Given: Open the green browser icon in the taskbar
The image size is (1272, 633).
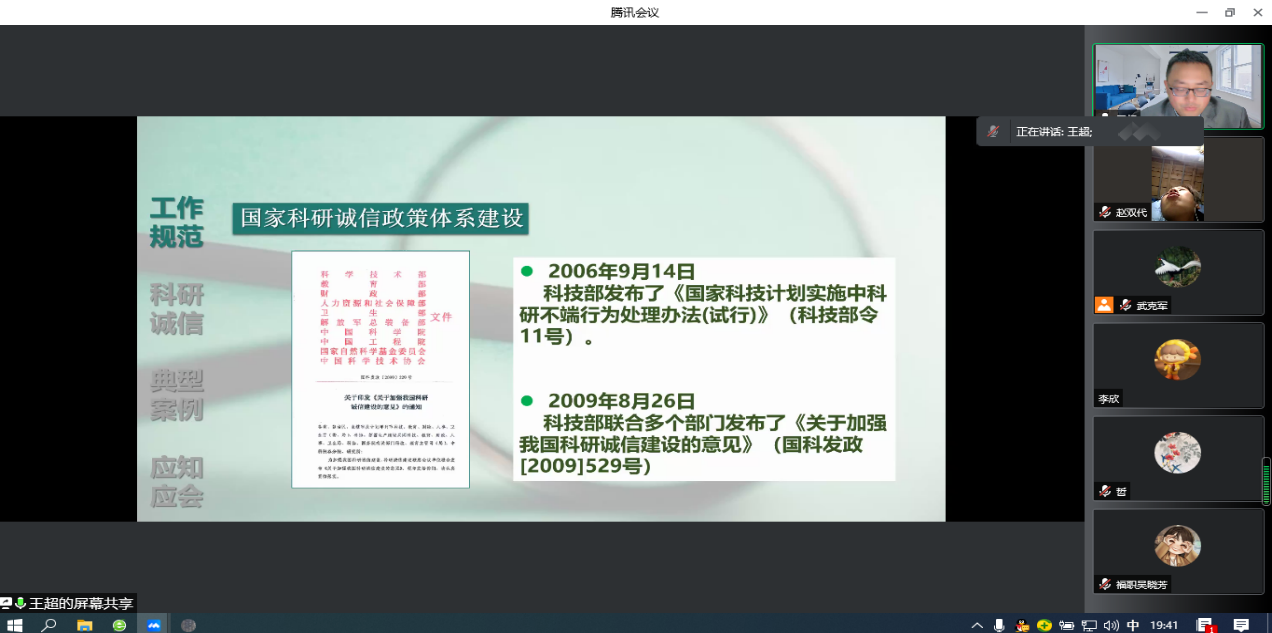Looking at the screenshot, I should coord(119,625).
